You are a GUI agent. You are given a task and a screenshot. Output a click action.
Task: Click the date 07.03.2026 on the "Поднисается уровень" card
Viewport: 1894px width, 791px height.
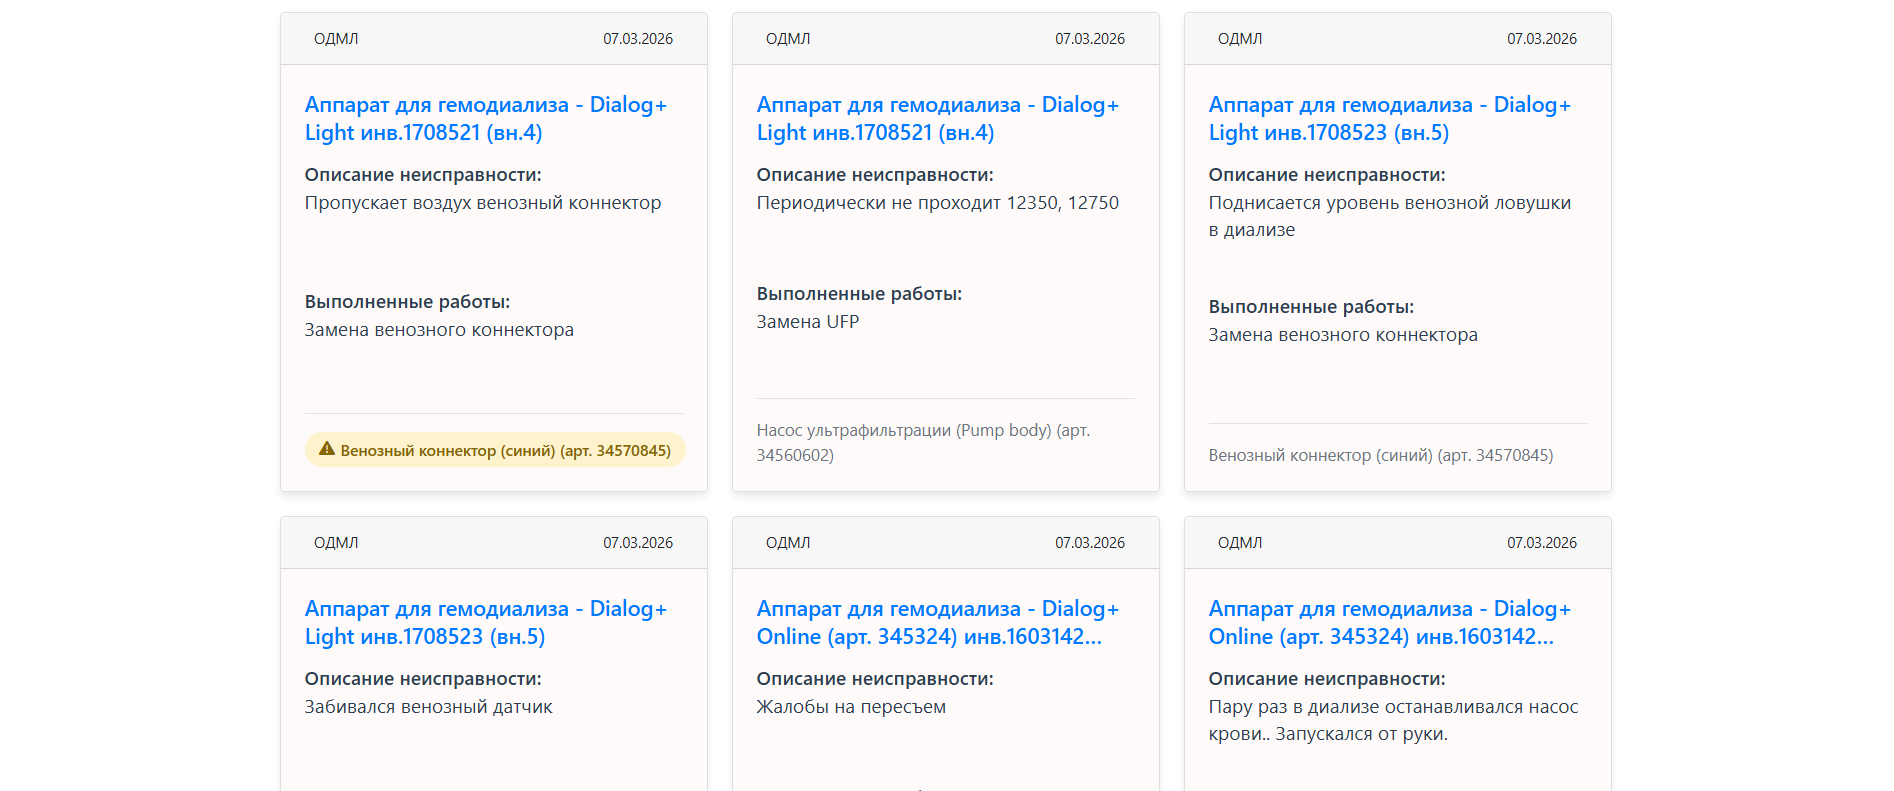(x=1542, y=39)
